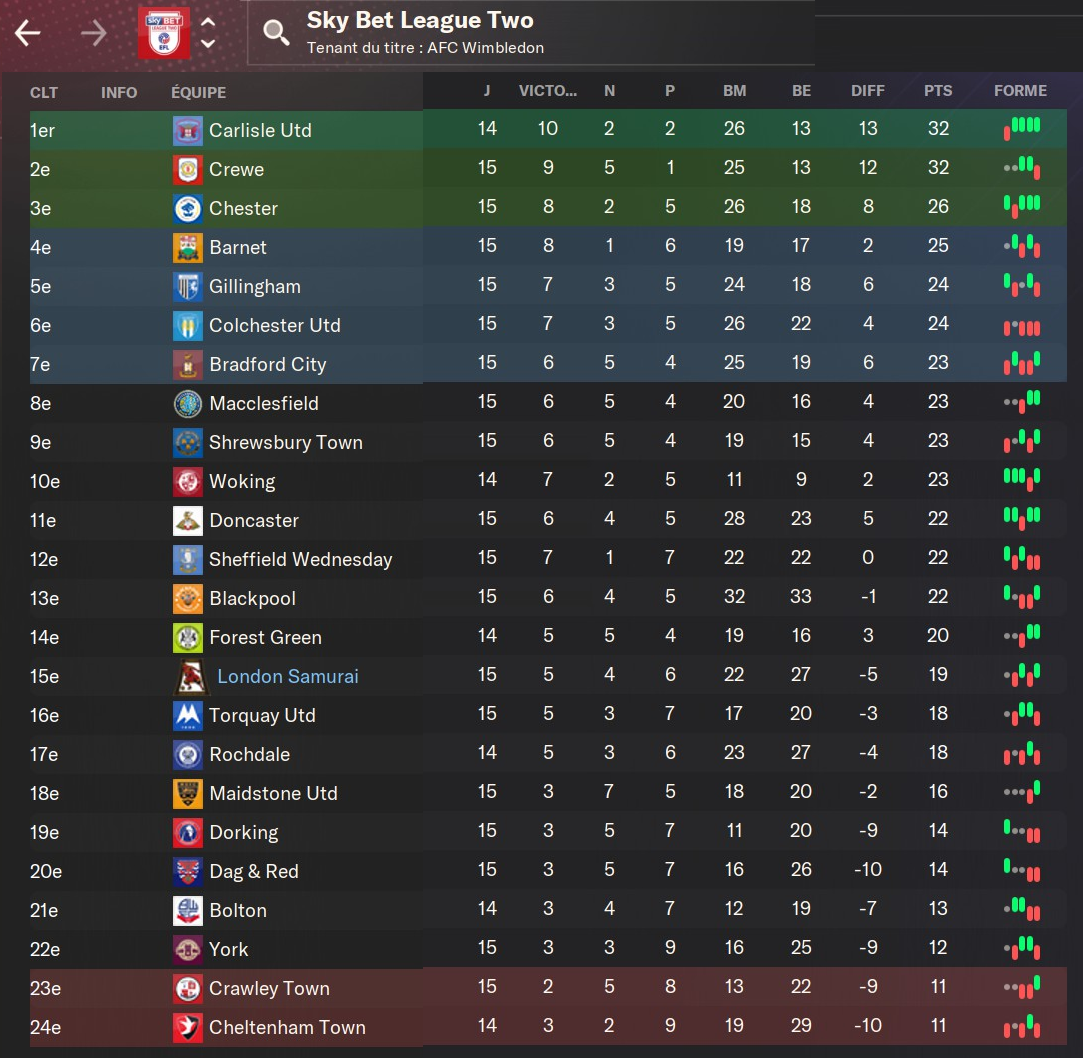Sort table by DIFF column header
This screenshot has height=1058, width=1083.
[867, 91]
